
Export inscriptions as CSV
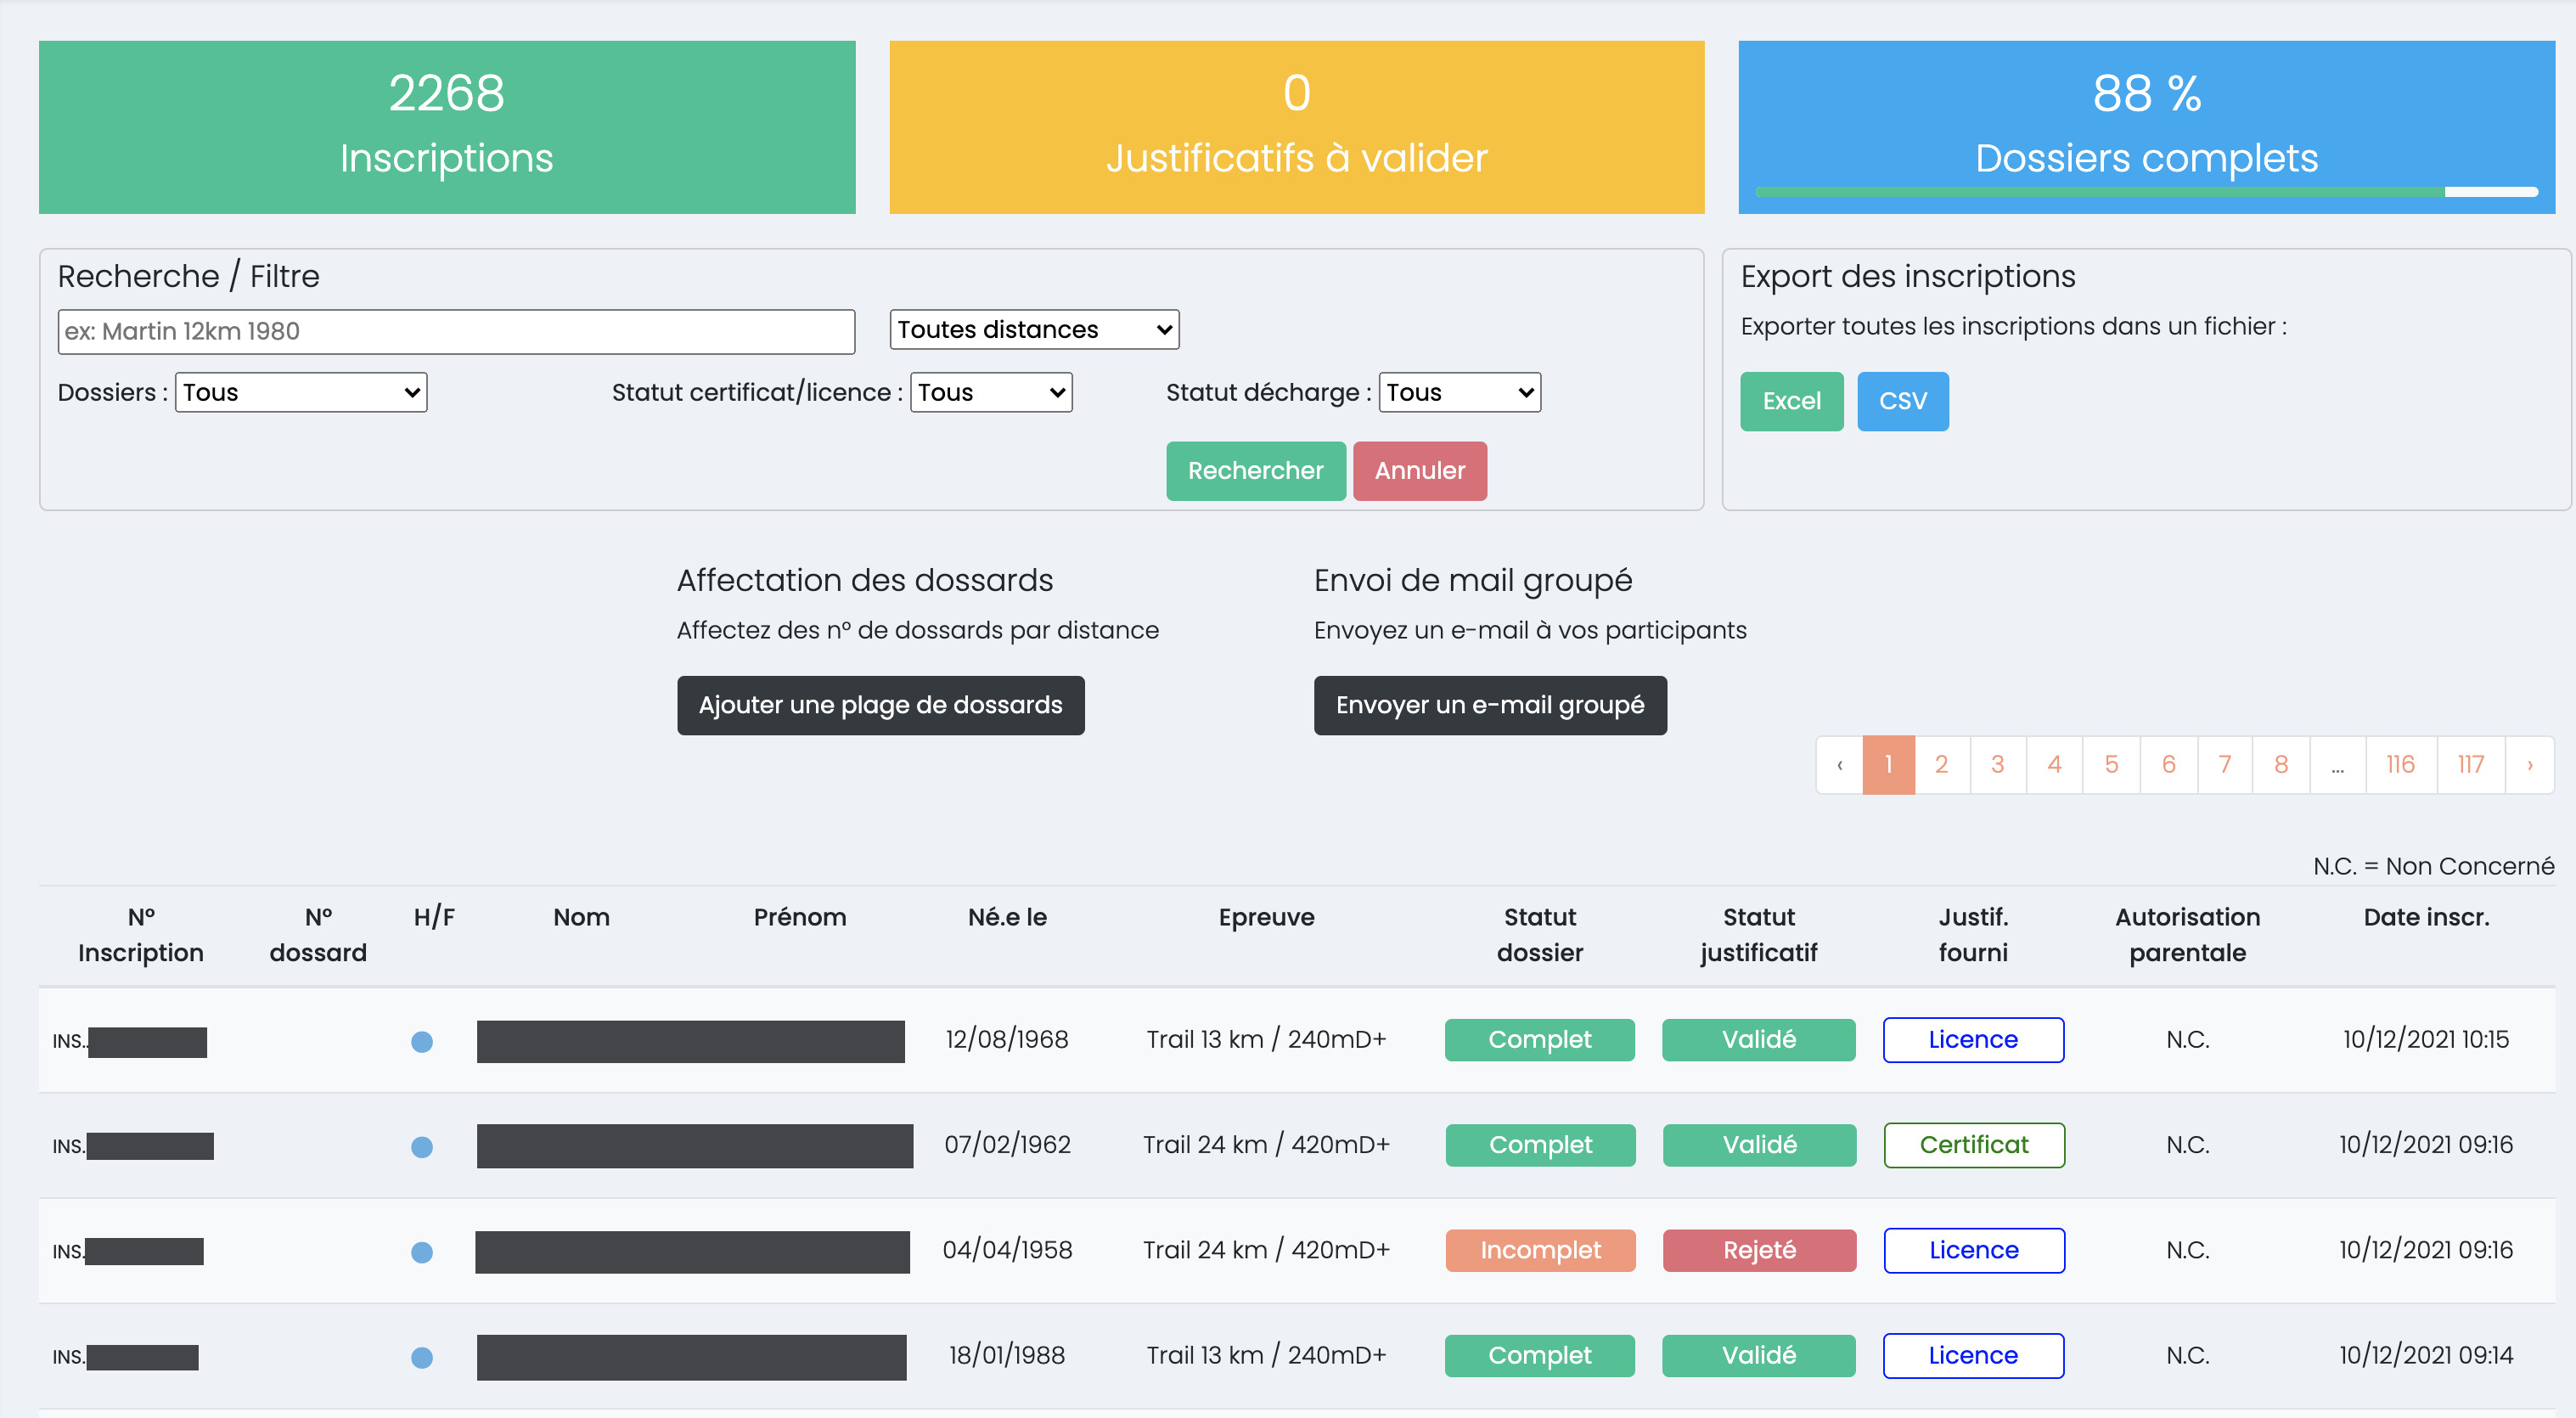(1902, 402)
